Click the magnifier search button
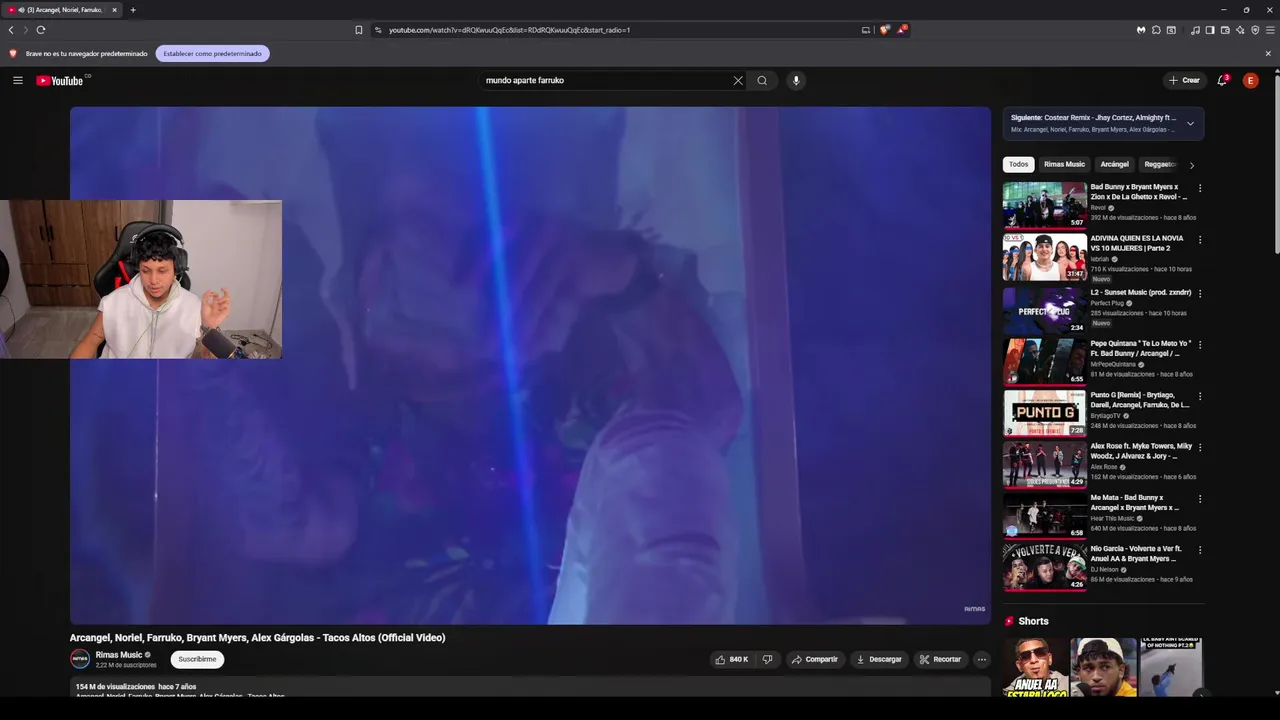Screen dimensions: 1280x720 coord(762,81)
